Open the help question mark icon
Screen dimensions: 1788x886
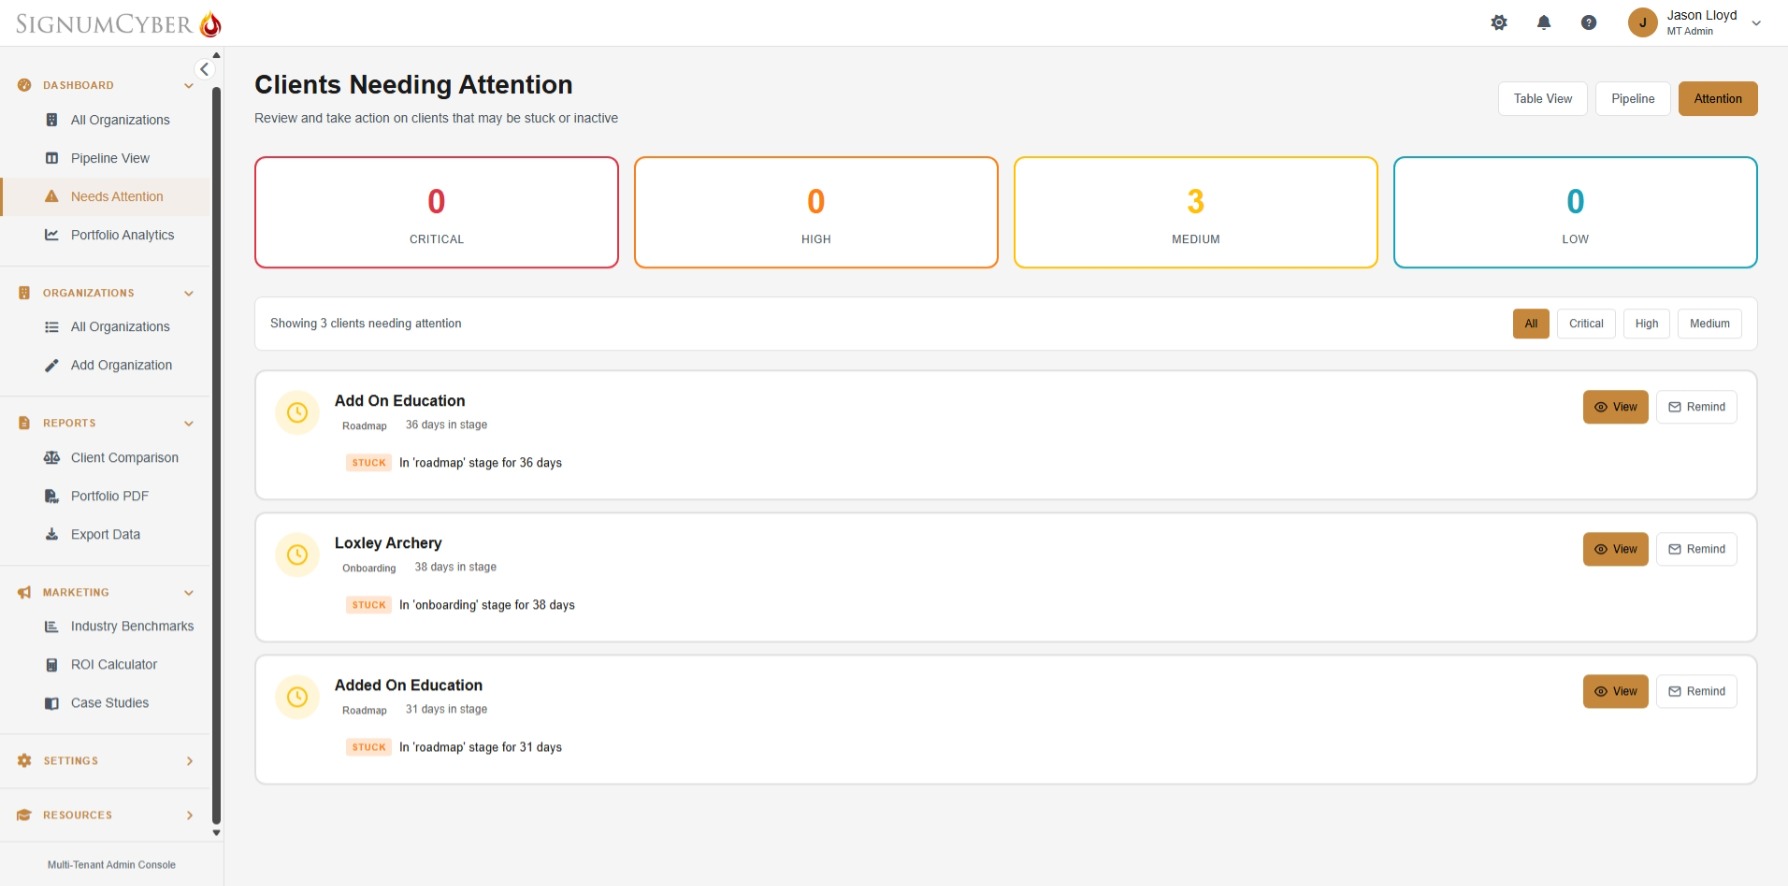[x=1588, y=22]
